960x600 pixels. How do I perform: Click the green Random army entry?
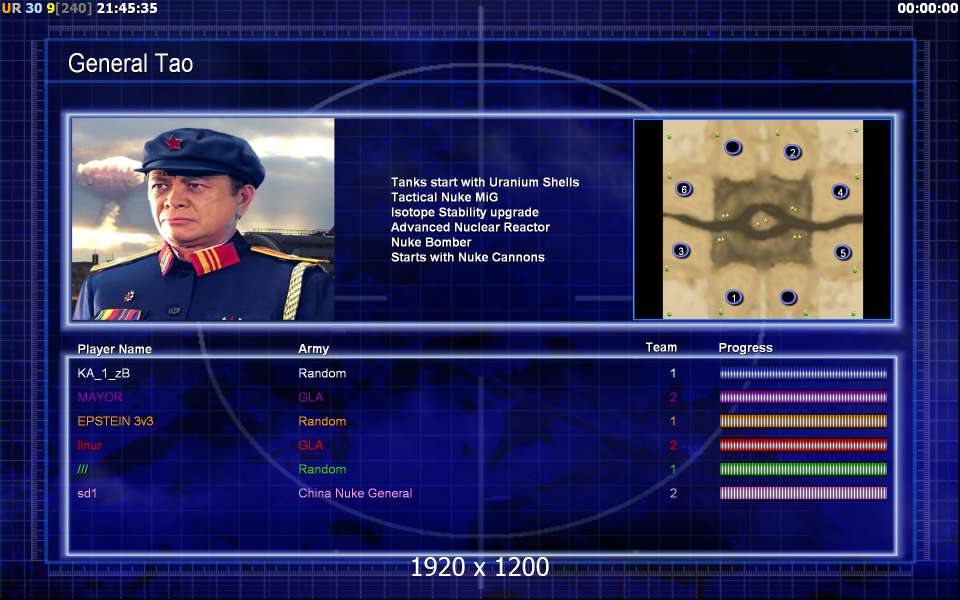(322, 470)
